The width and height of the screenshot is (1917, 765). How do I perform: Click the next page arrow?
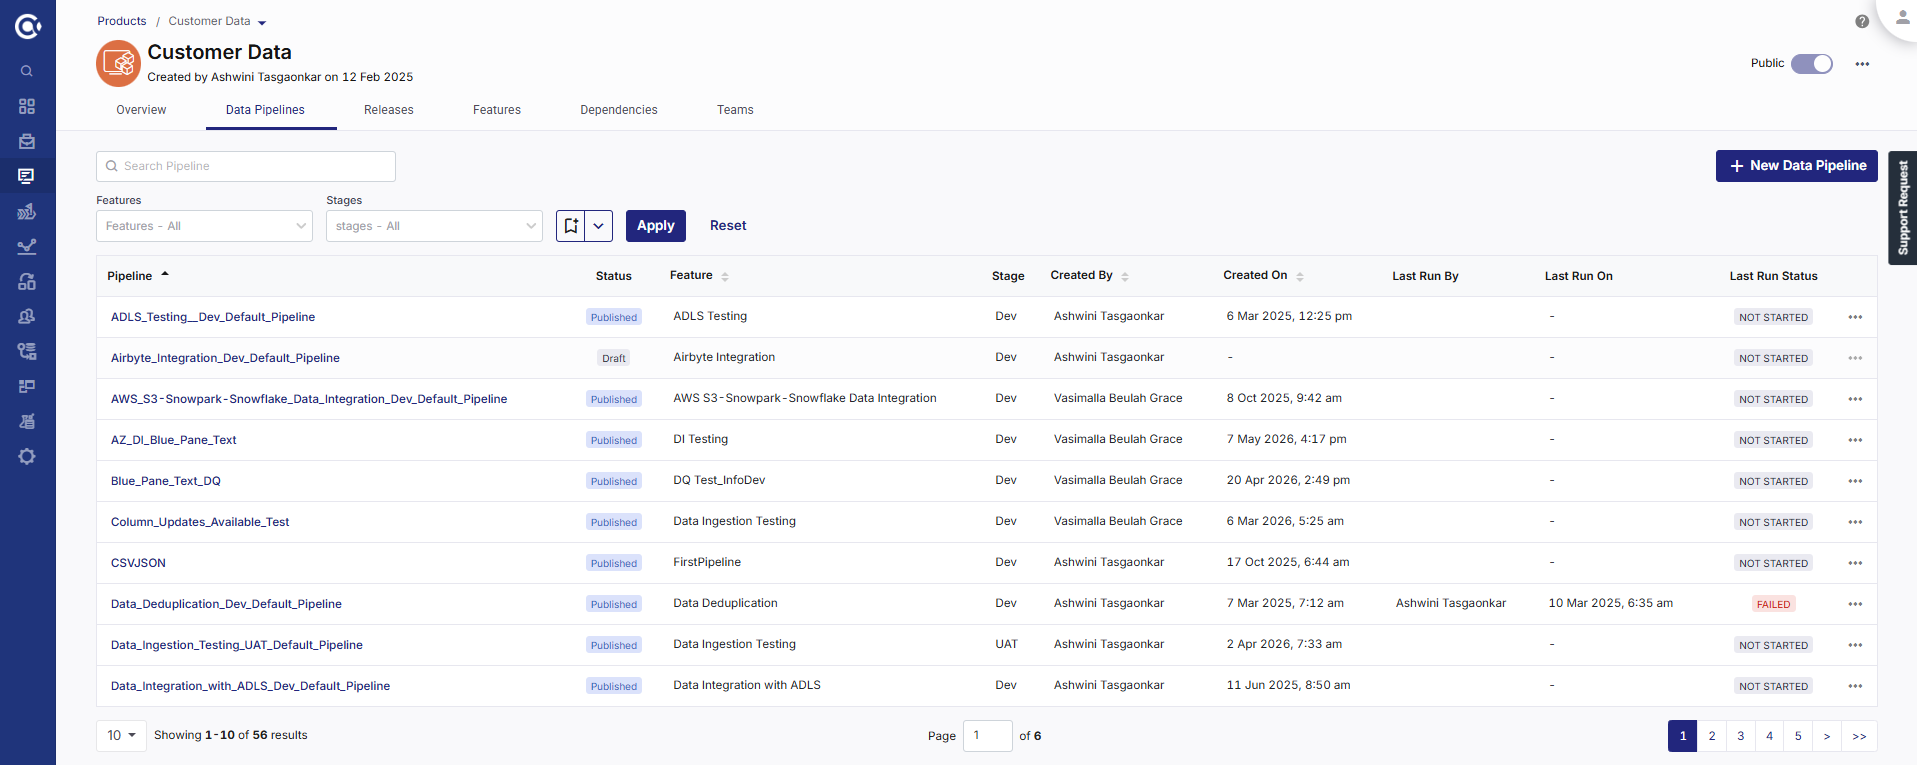click(x=1827, y=736)
